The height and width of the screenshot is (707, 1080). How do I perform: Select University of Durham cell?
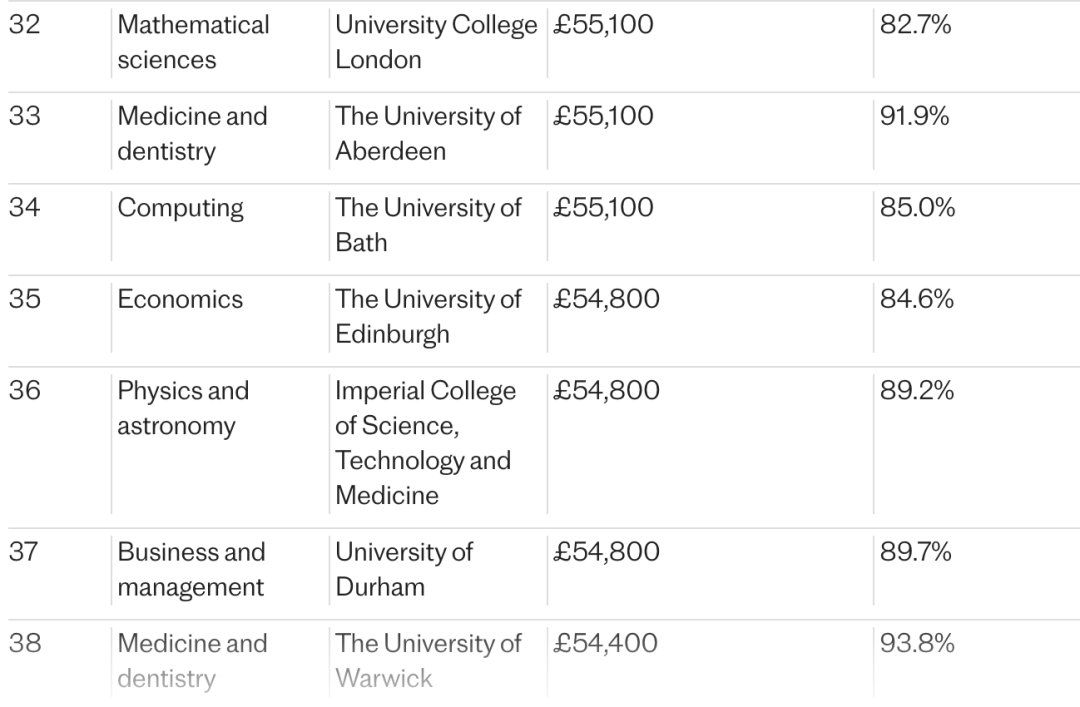(x=404, y=569)
